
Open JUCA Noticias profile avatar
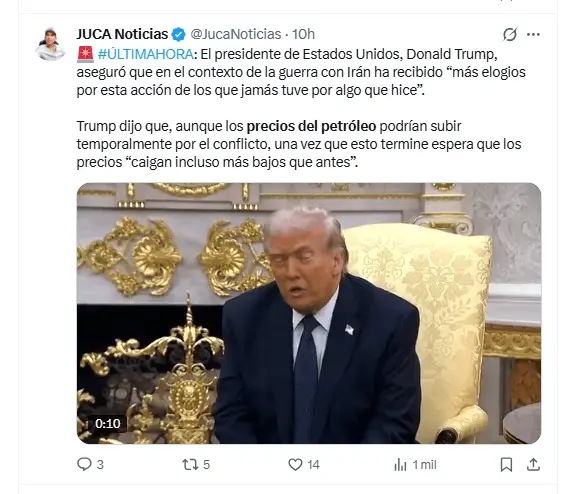pyautogui.click(x=50, y=43)
